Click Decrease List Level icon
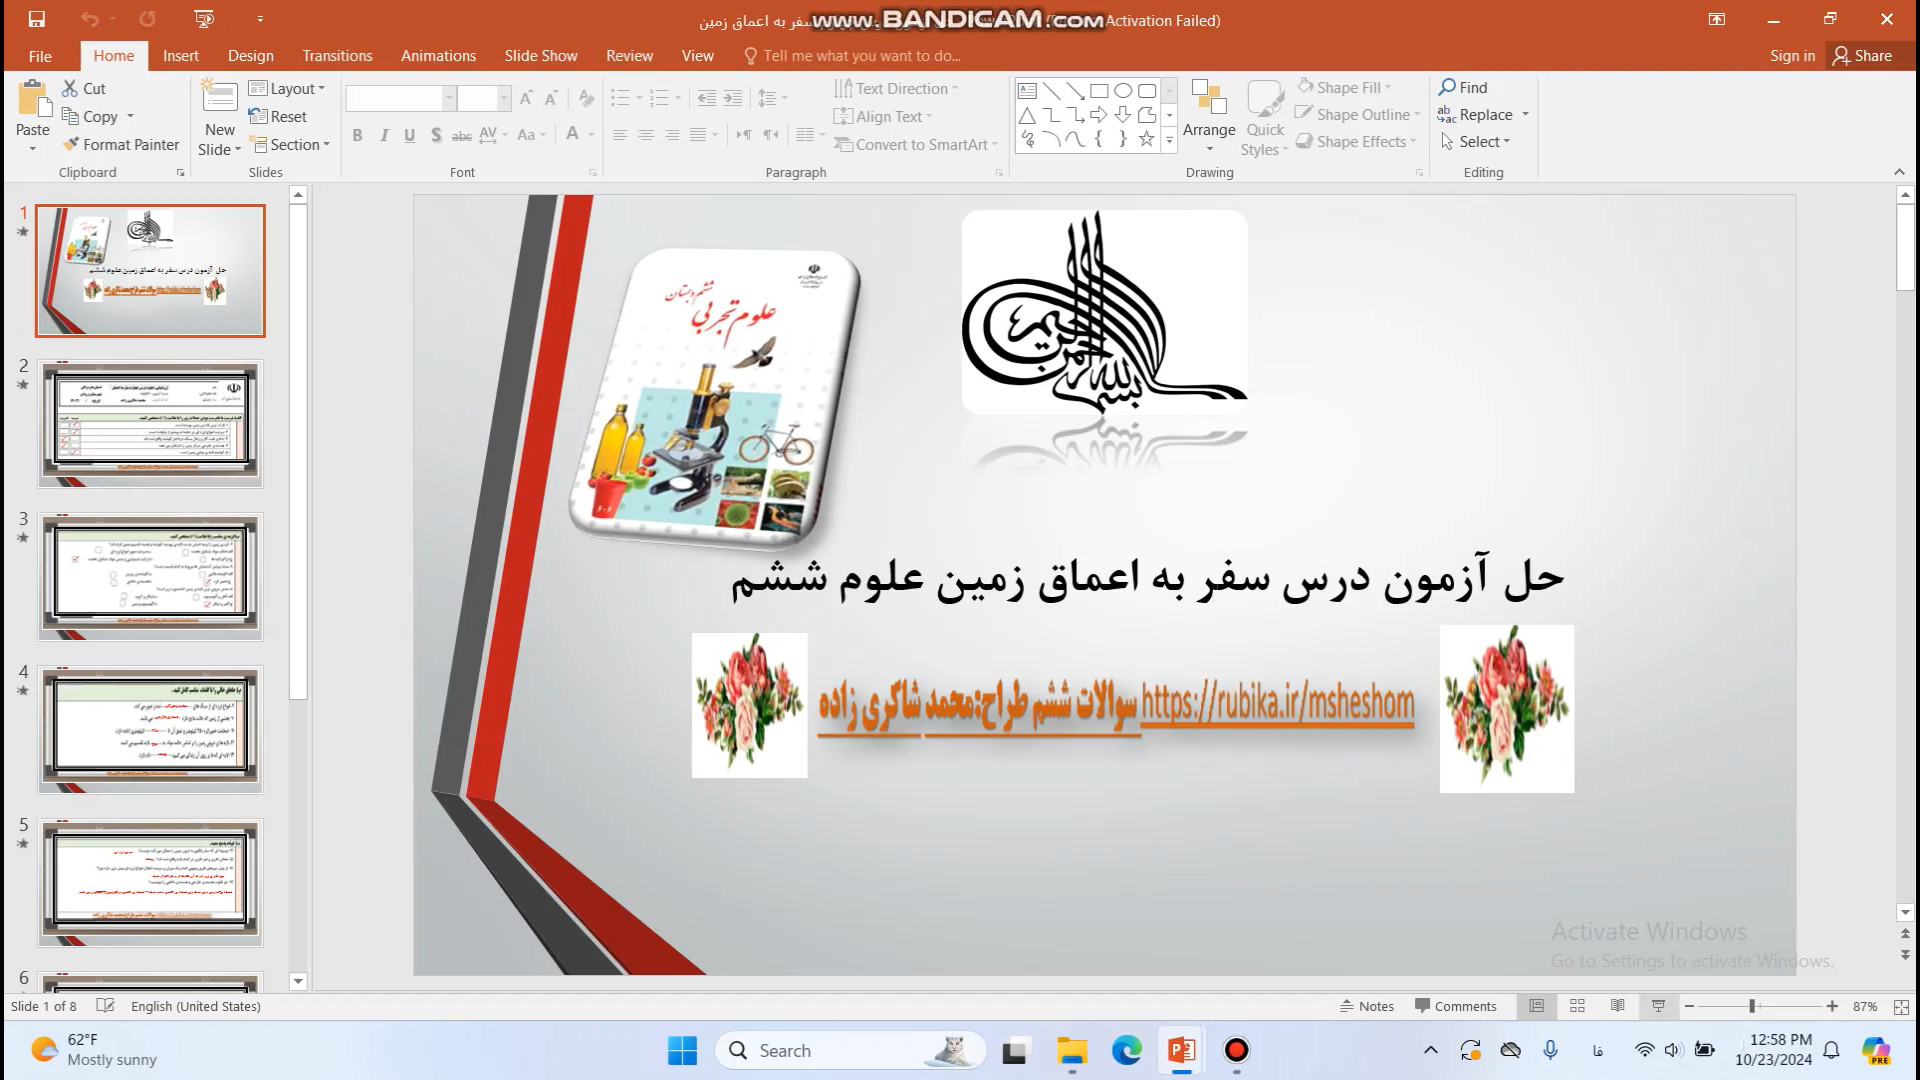The image size is (1920, 1080). tap(707, 98)
